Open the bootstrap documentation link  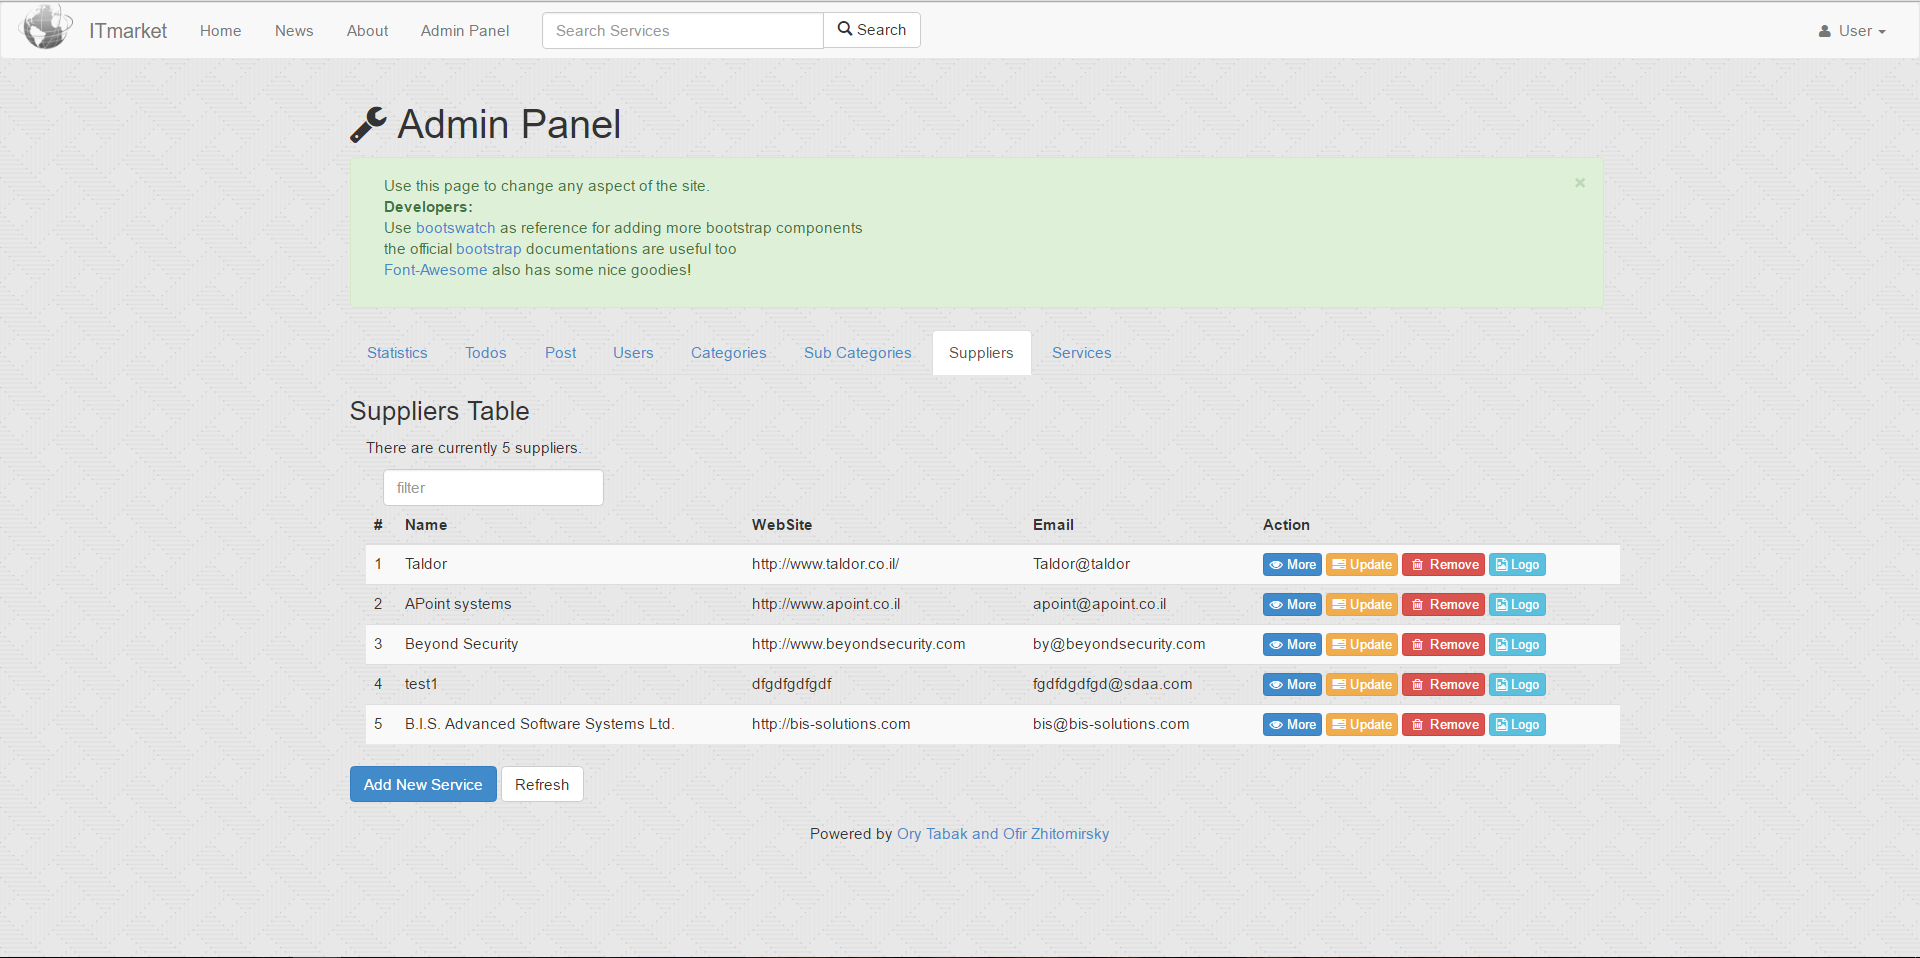[x=489, y=249]
